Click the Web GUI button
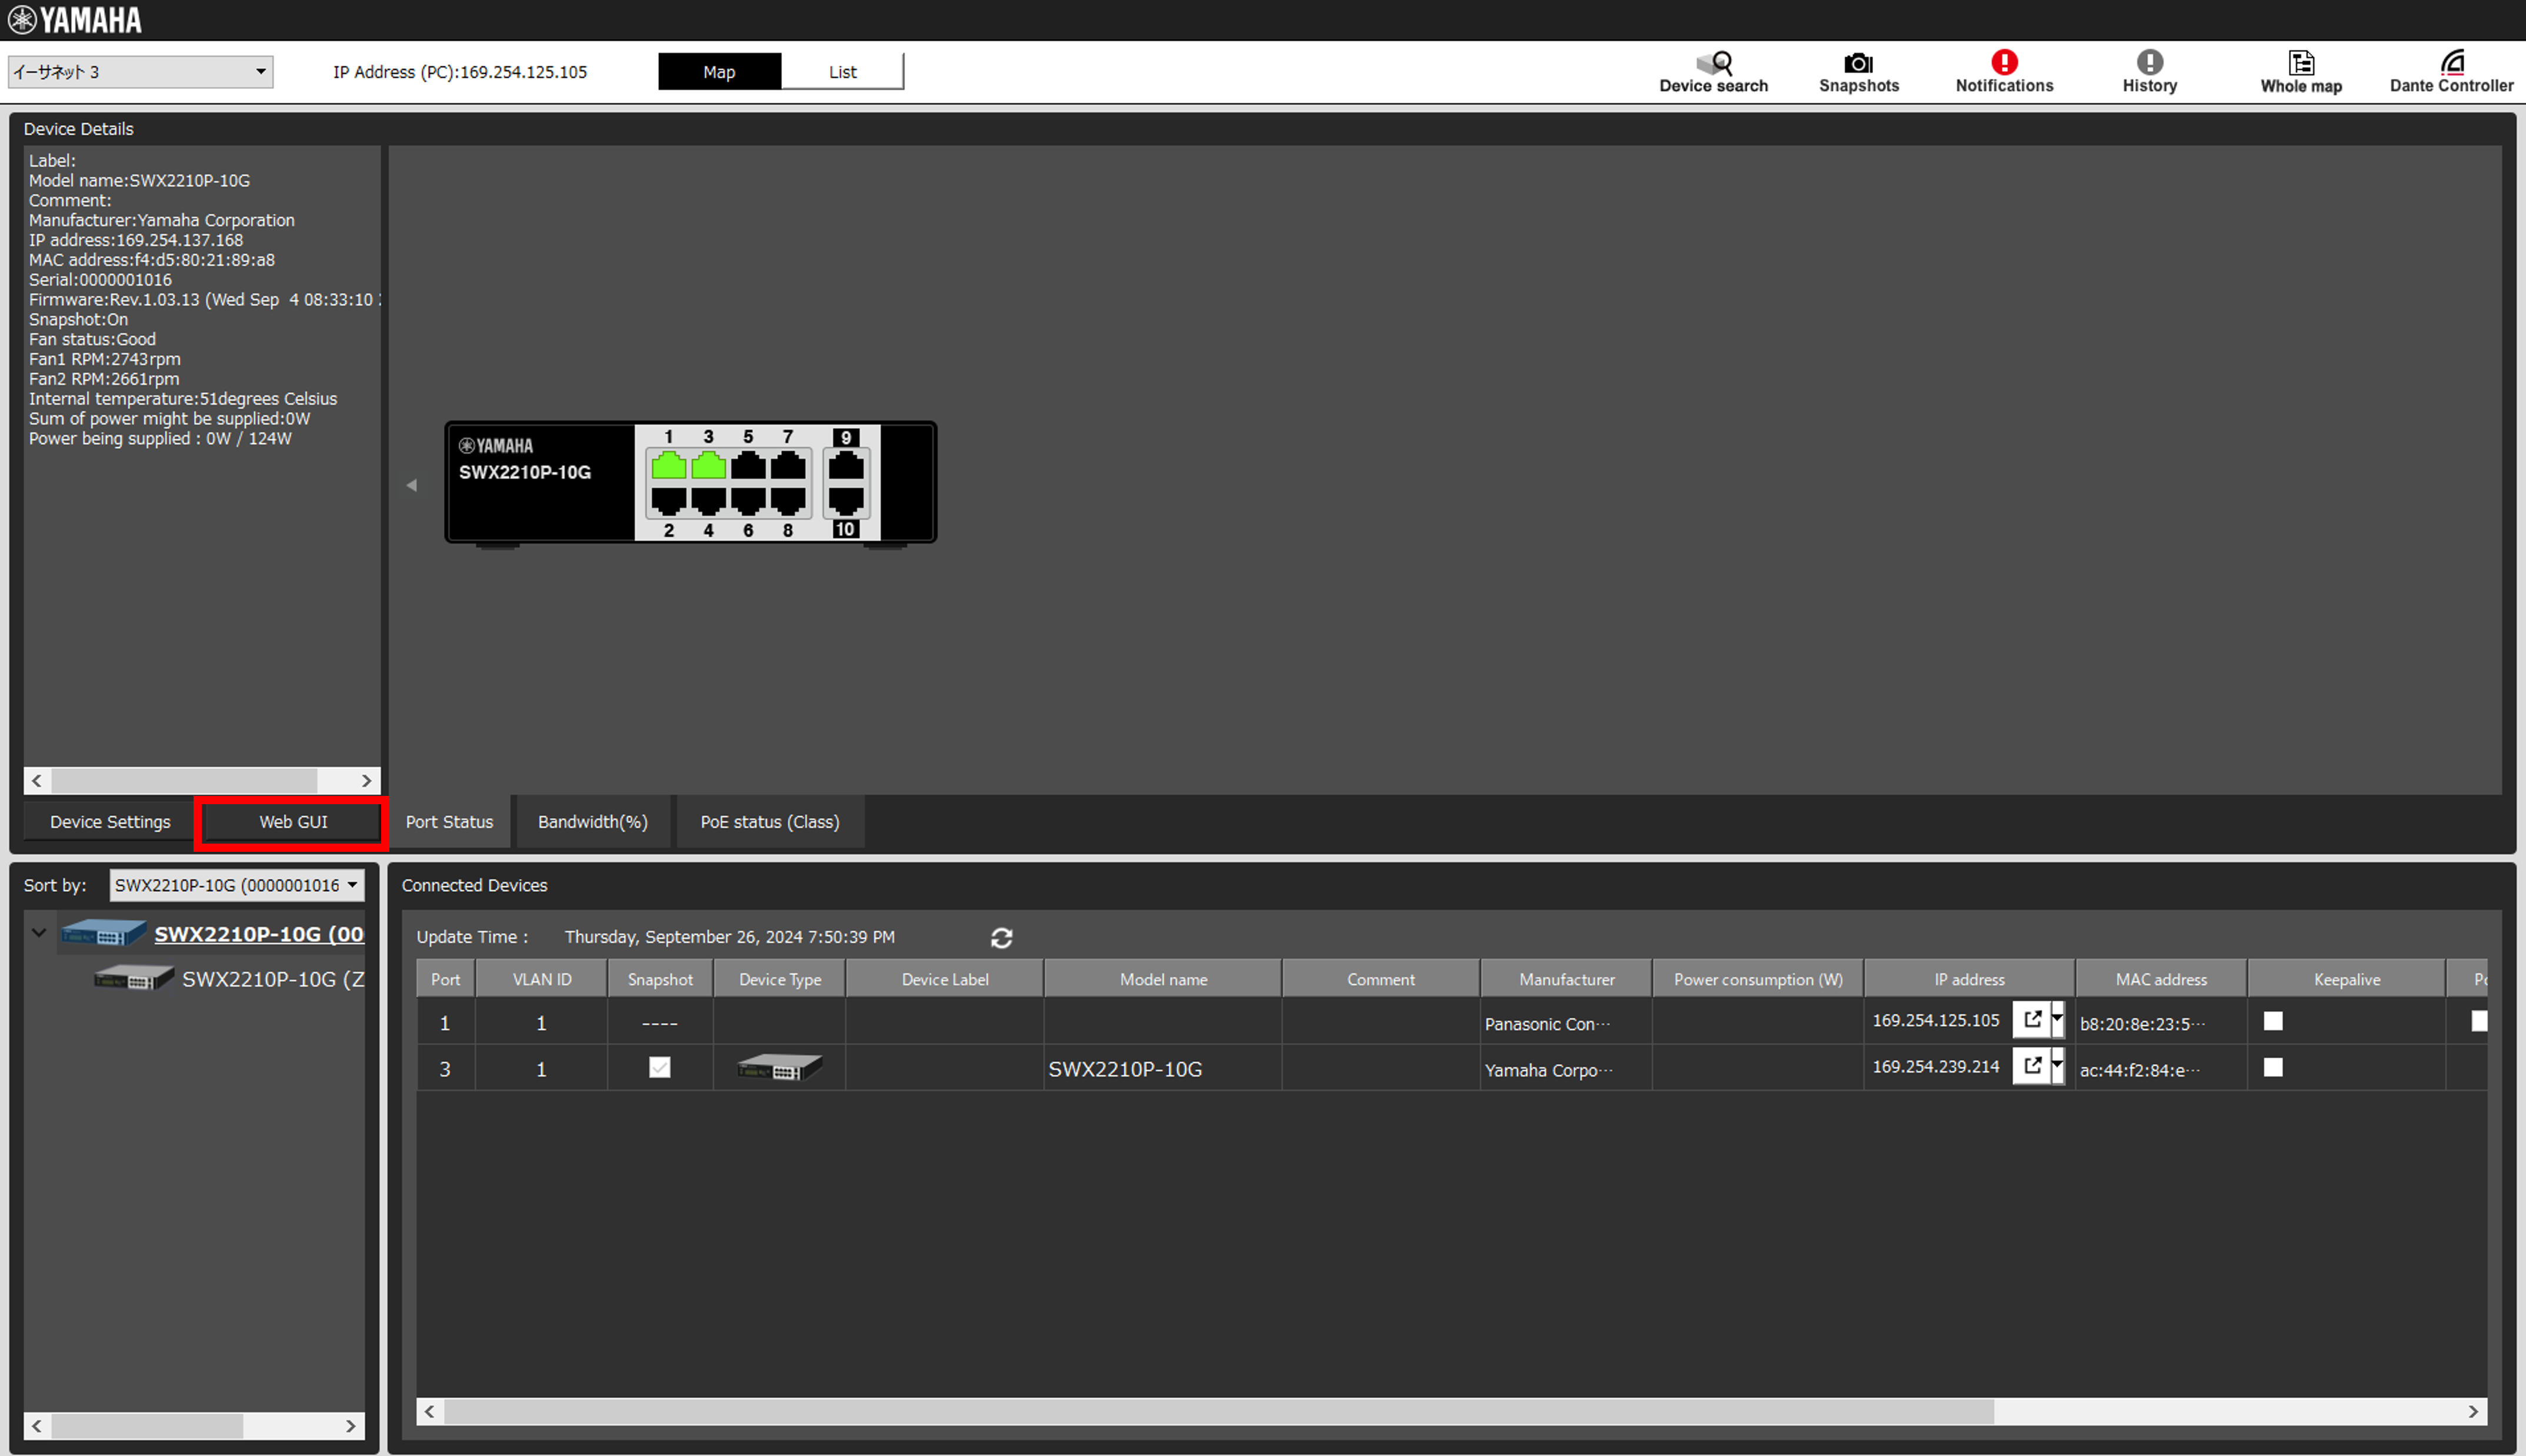 [292, 821]
